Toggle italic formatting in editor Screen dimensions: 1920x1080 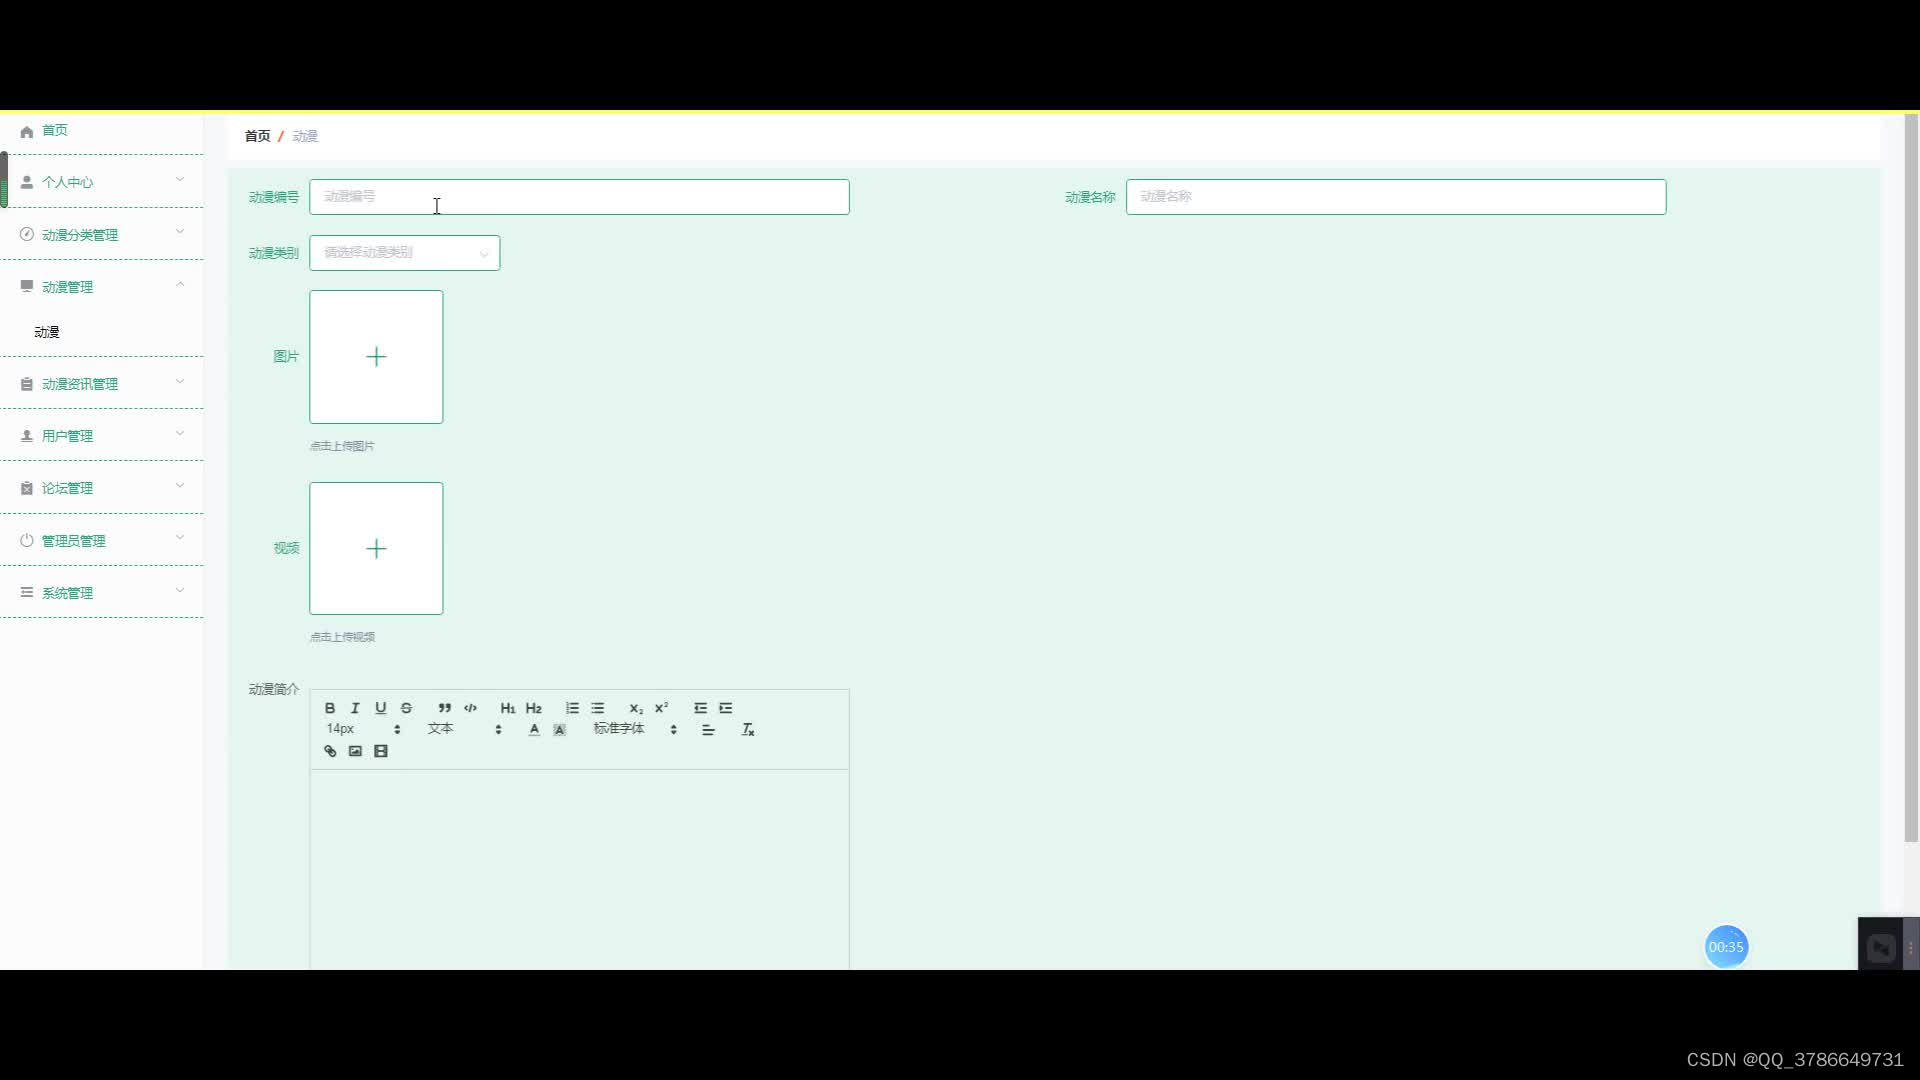pos(355,708)
